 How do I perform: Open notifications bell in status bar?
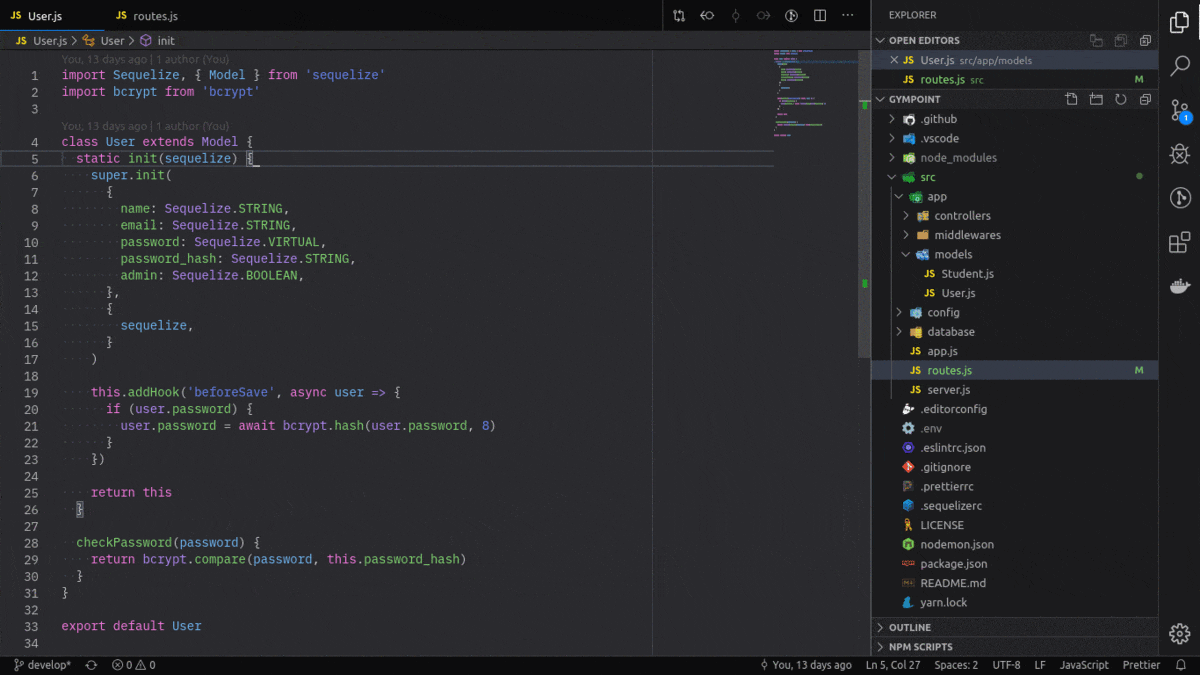tap(1181, 665)
